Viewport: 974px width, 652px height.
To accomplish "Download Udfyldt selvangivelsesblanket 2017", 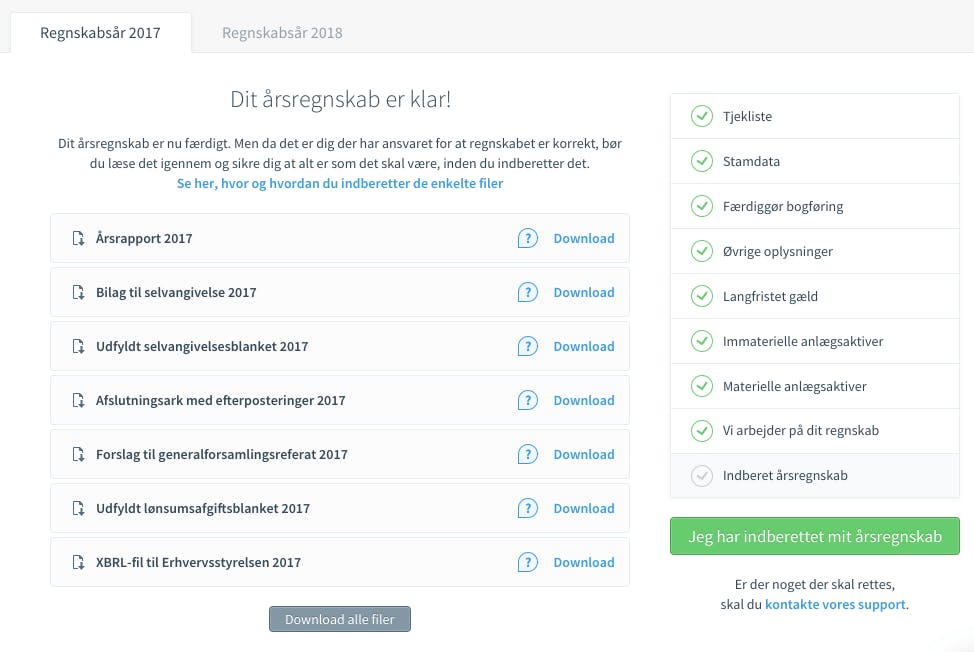I will pos(584,346).
